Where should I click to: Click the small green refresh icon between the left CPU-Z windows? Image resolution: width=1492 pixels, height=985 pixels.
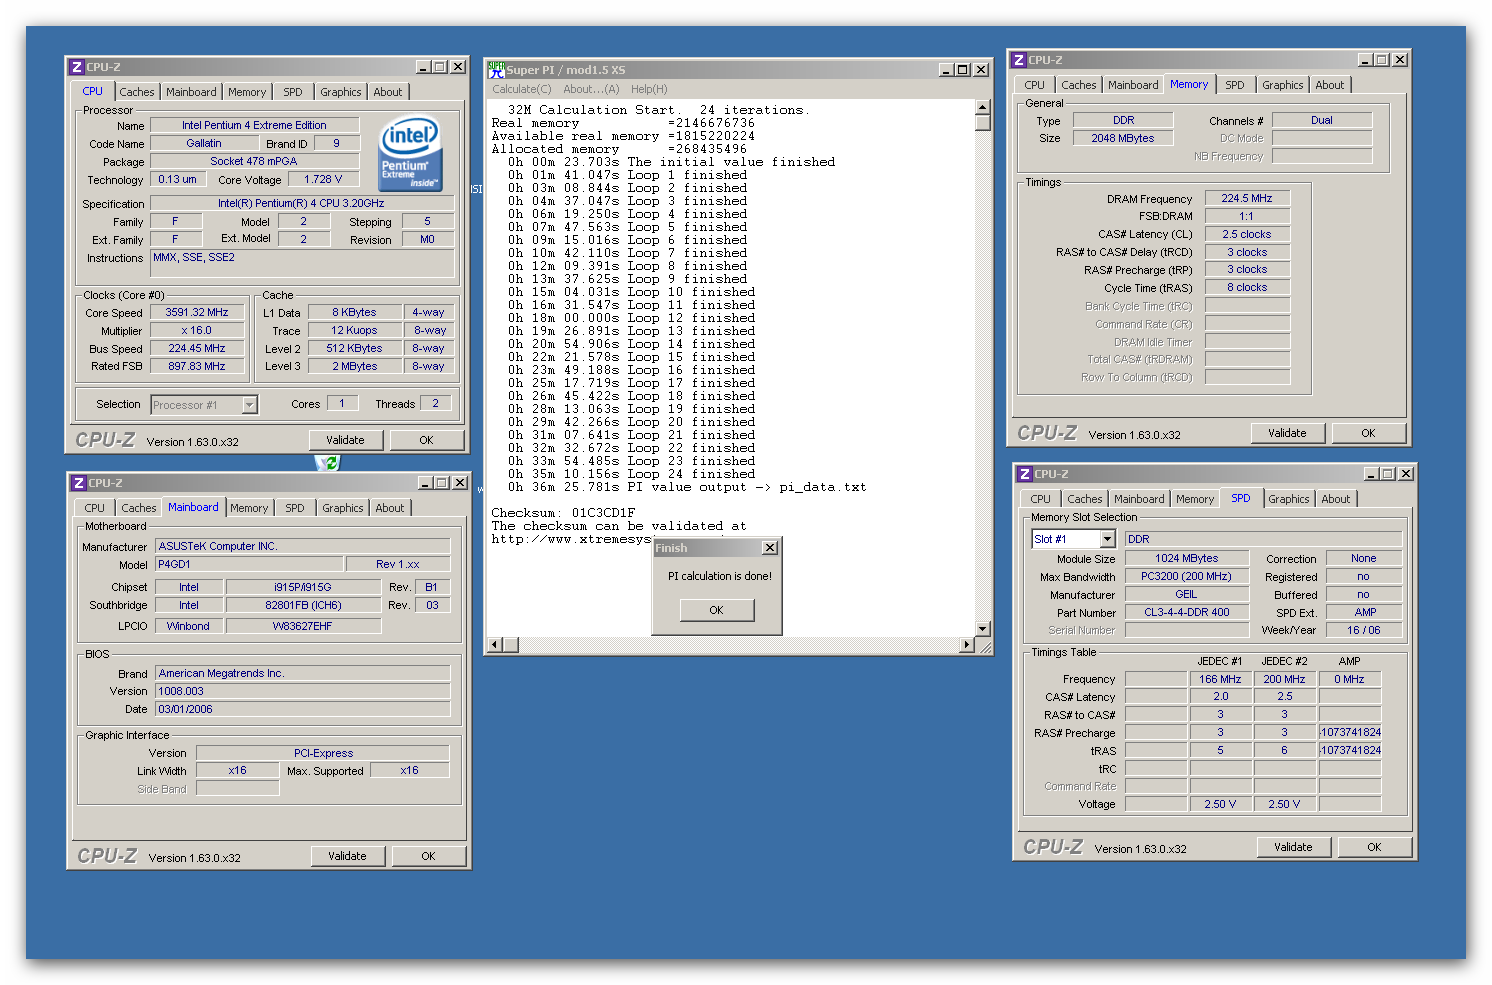tap(328, 463)
